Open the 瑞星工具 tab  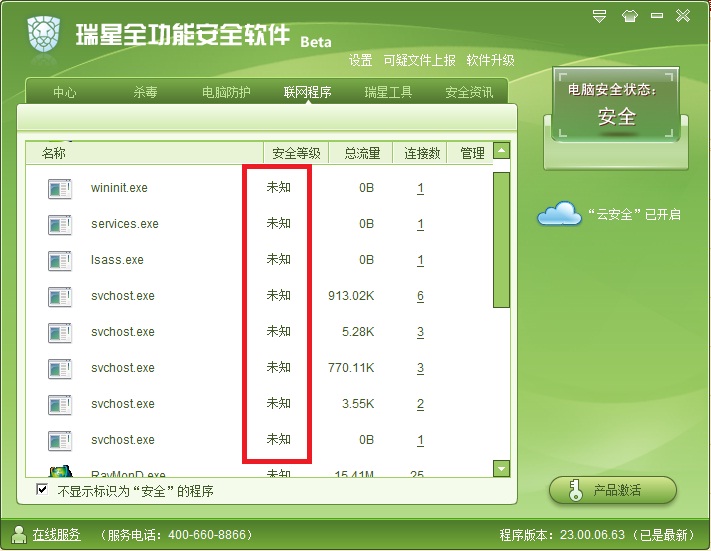point(388,93)
